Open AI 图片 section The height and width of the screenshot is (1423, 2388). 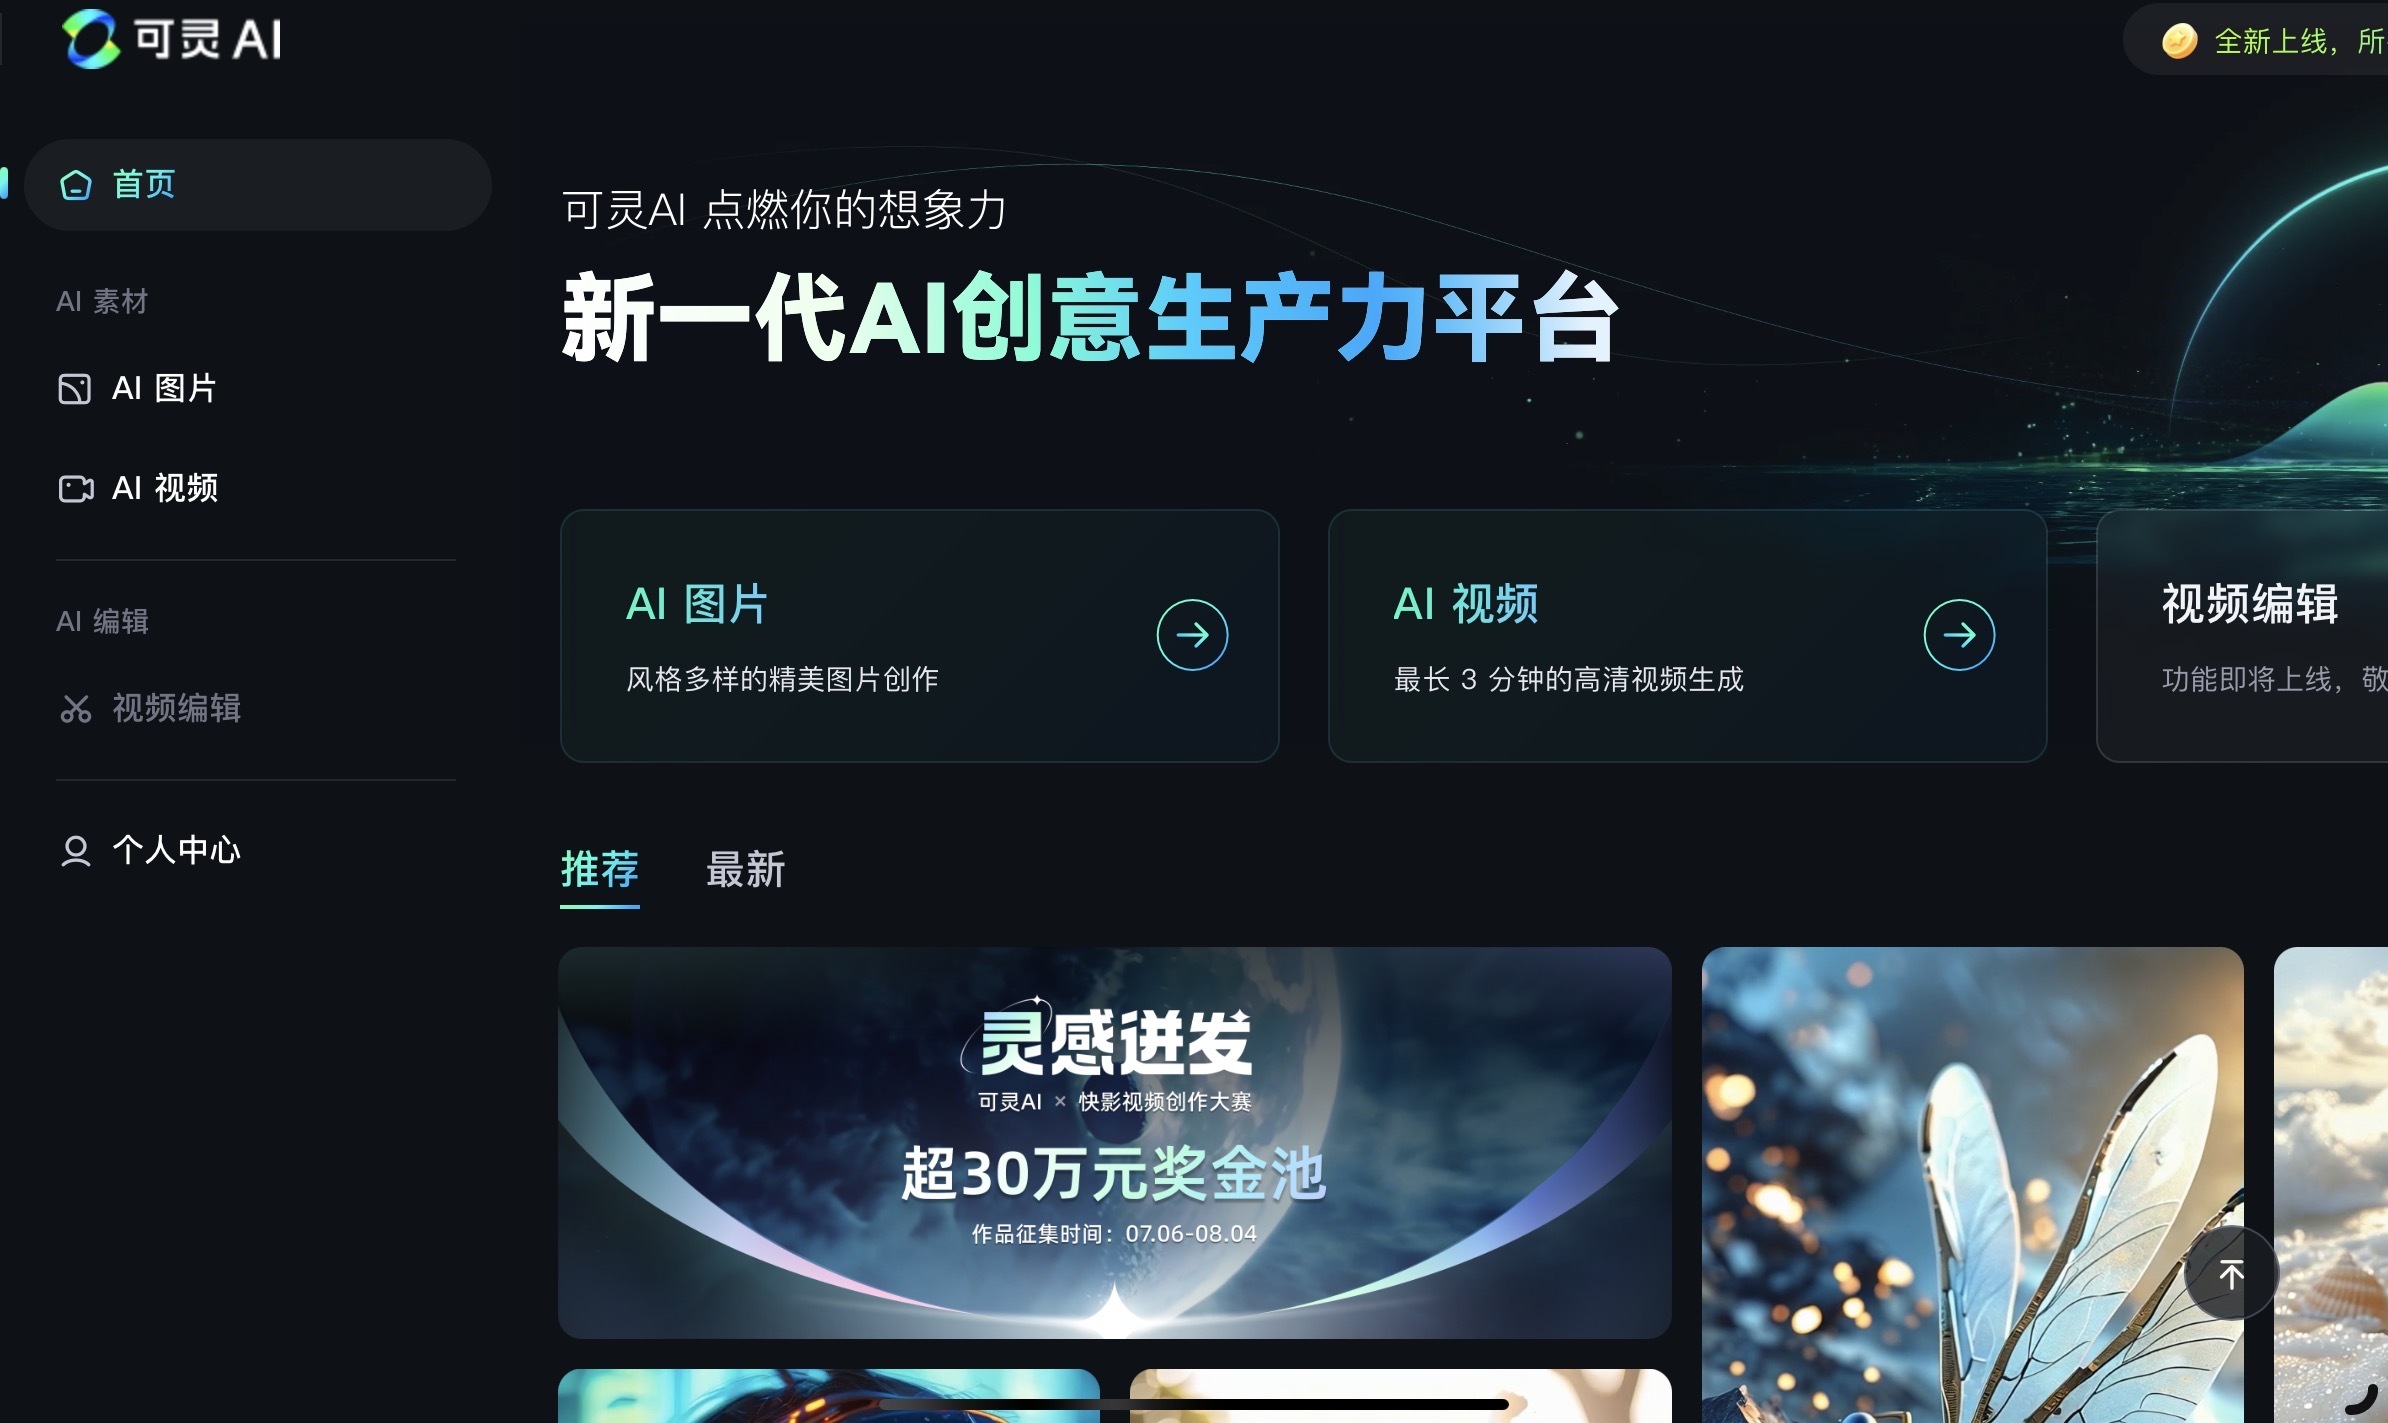164,388
